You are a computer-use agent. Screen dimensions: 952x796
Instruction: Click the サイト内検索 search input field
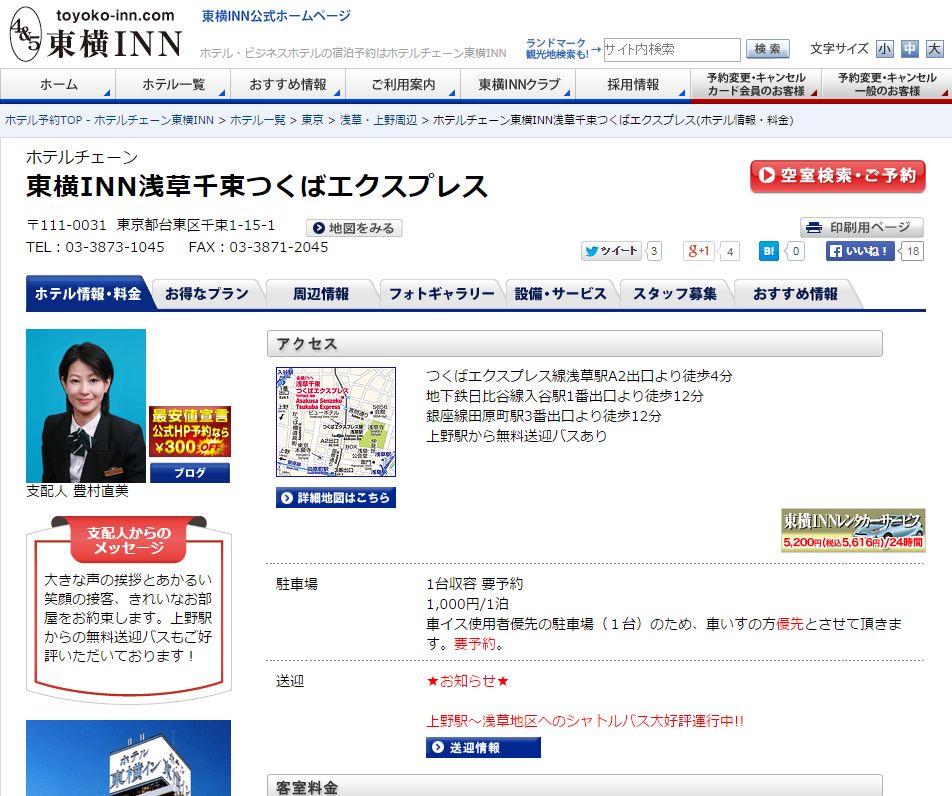[672, 49]
